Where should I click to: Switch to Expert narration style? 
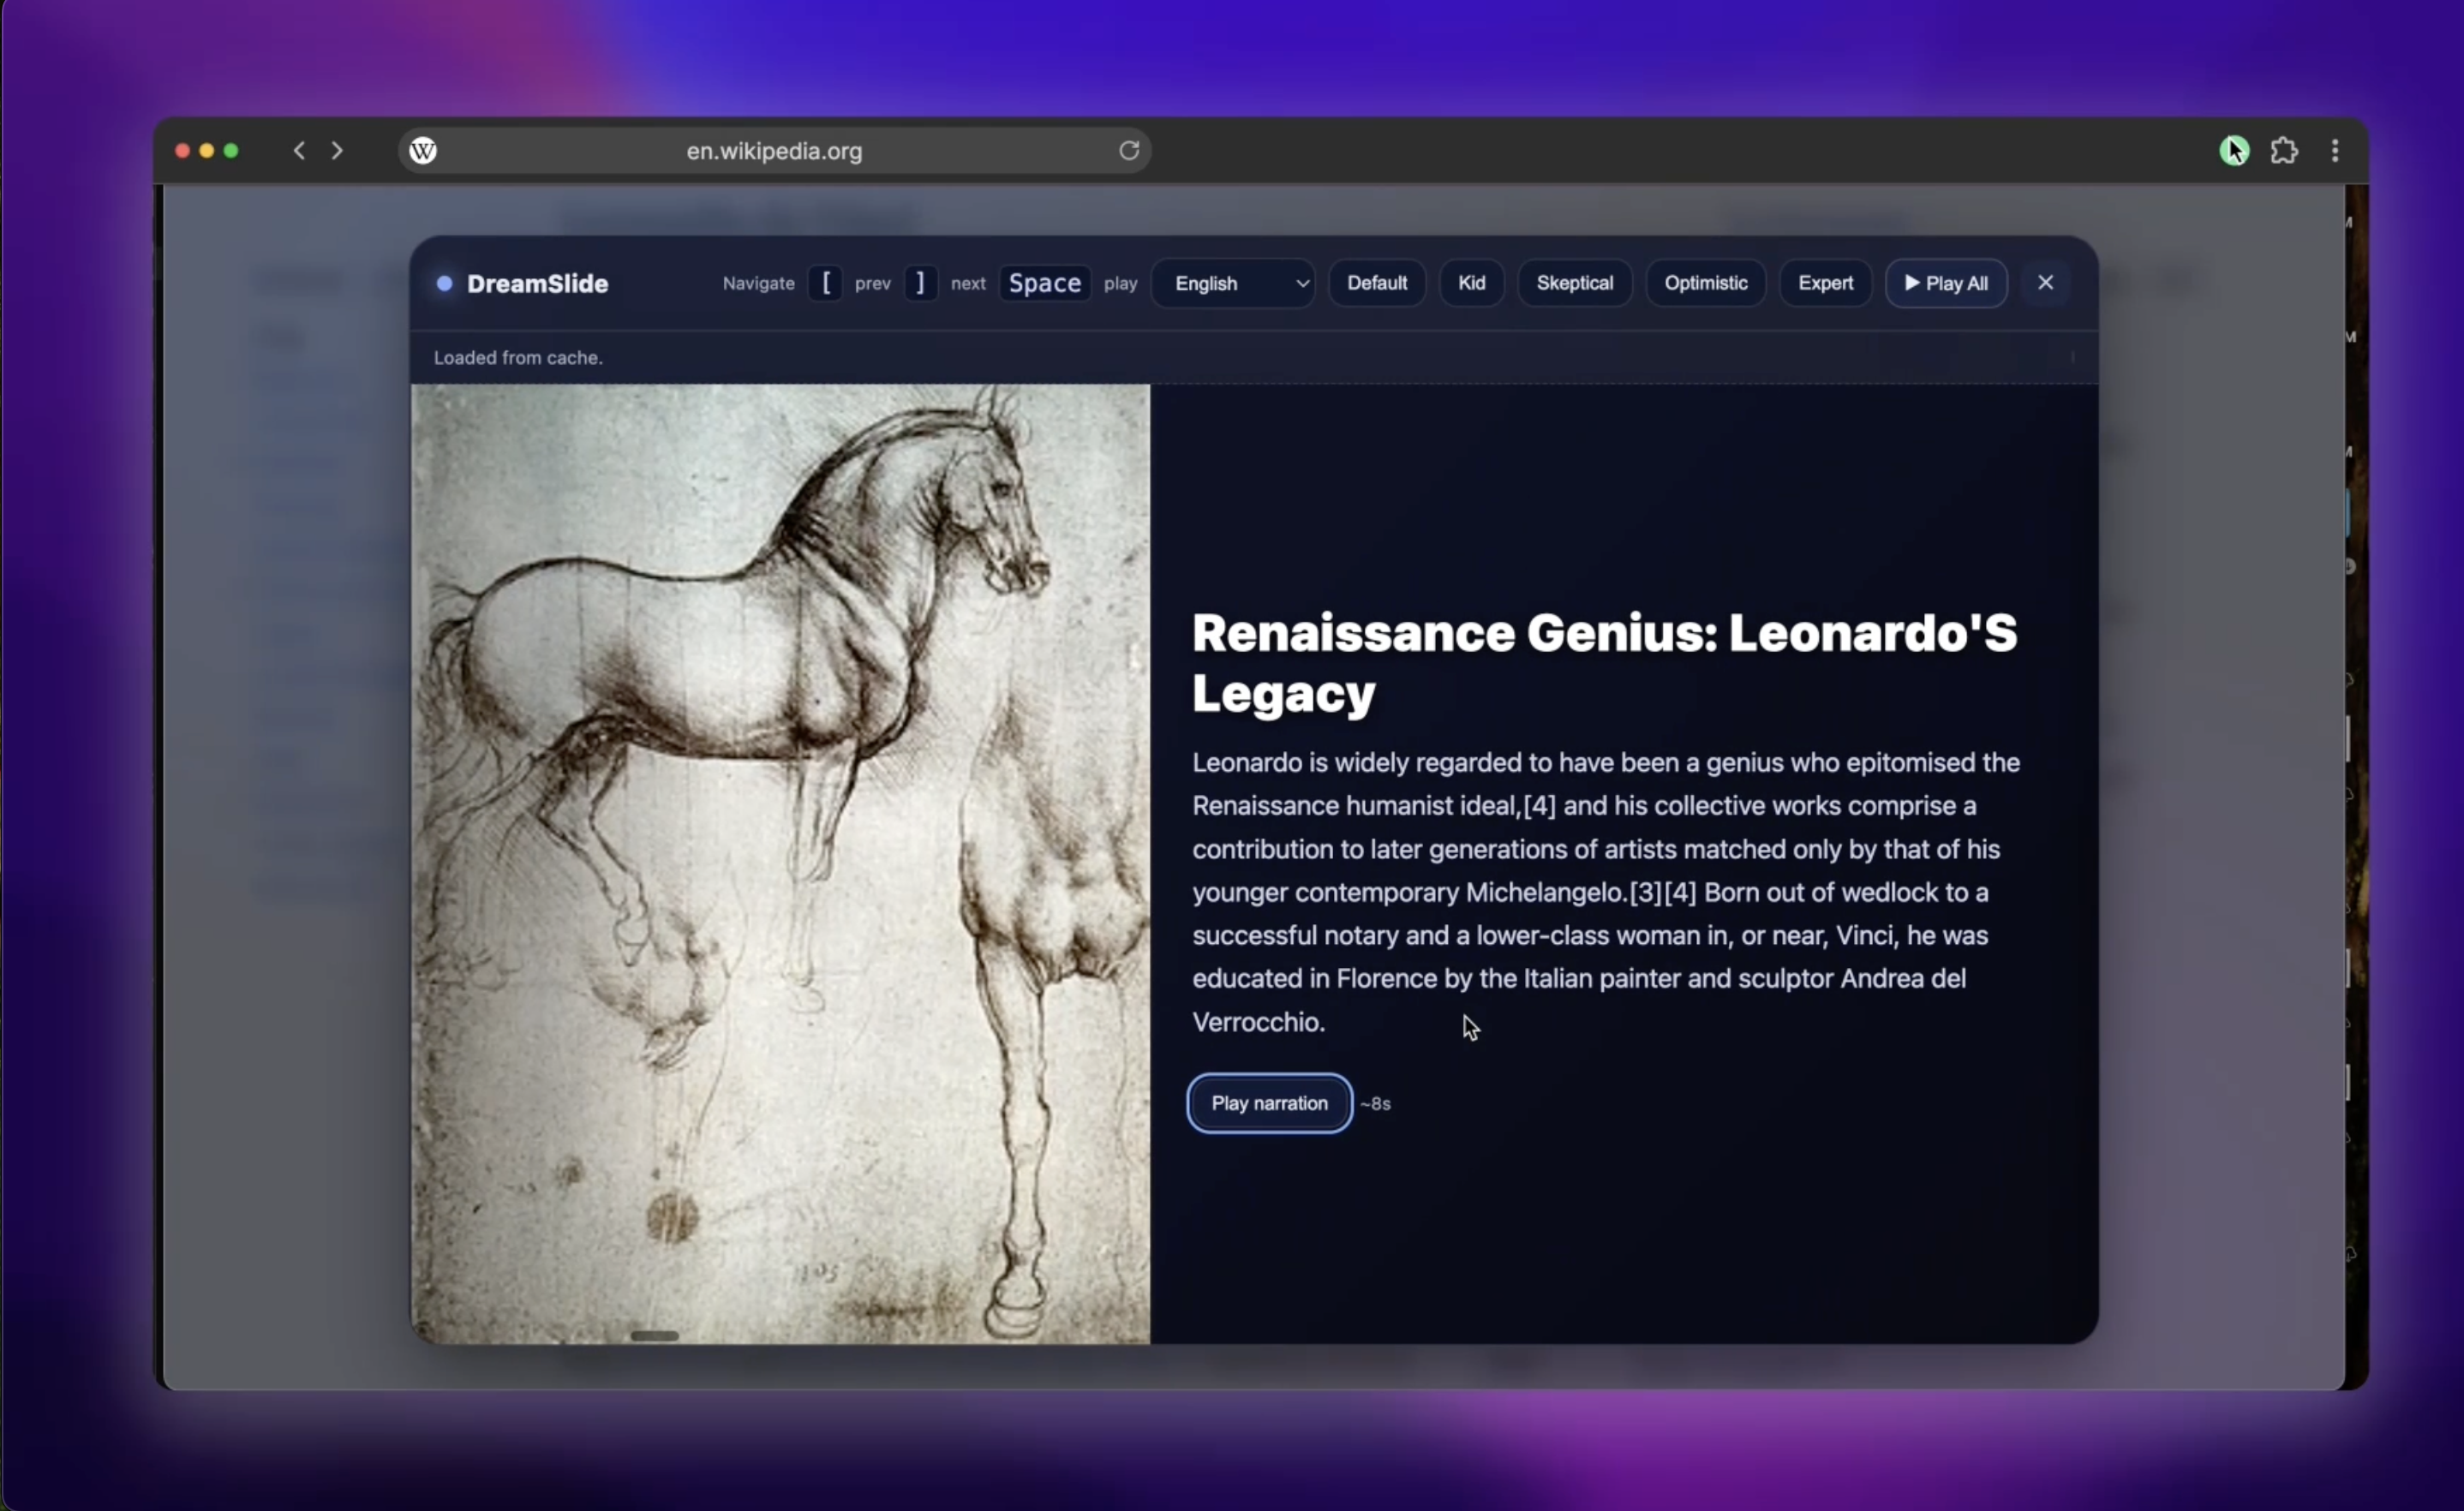1825,283
